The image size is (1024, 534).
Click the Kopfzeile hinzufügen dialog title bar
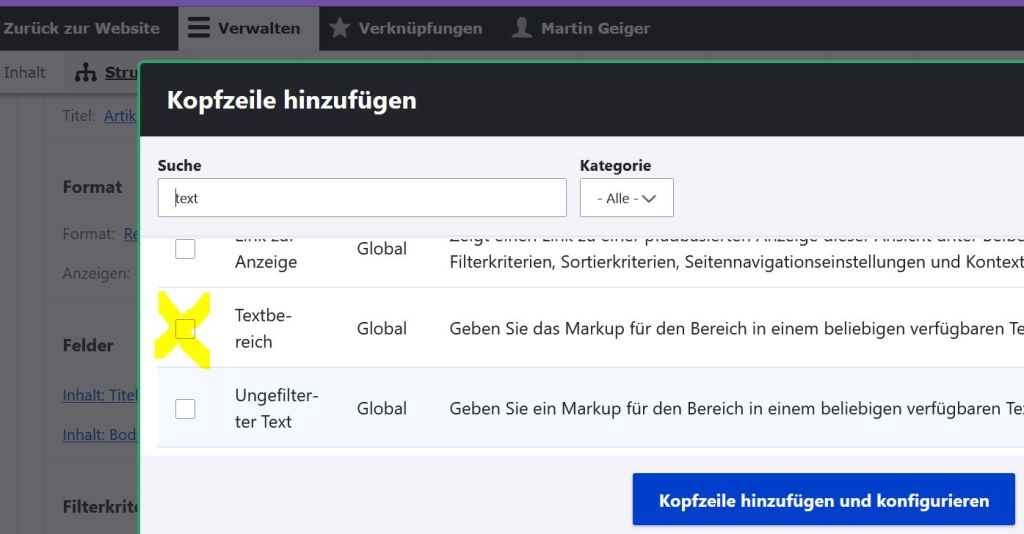click(x=580, y=100)
